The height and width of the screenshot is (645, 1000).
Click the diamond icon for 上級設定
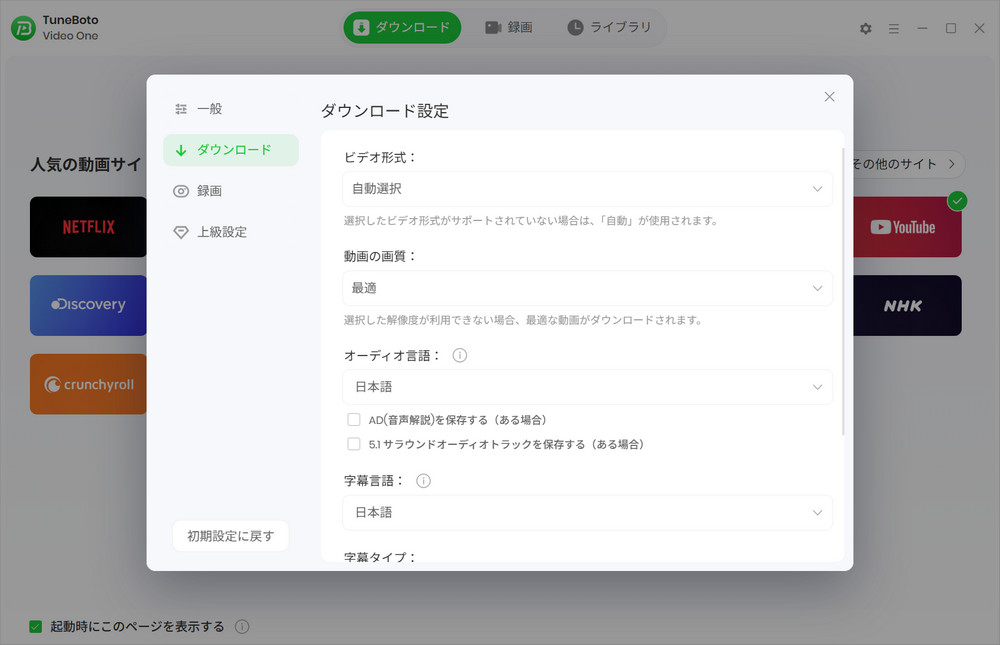tap(181, 232)
